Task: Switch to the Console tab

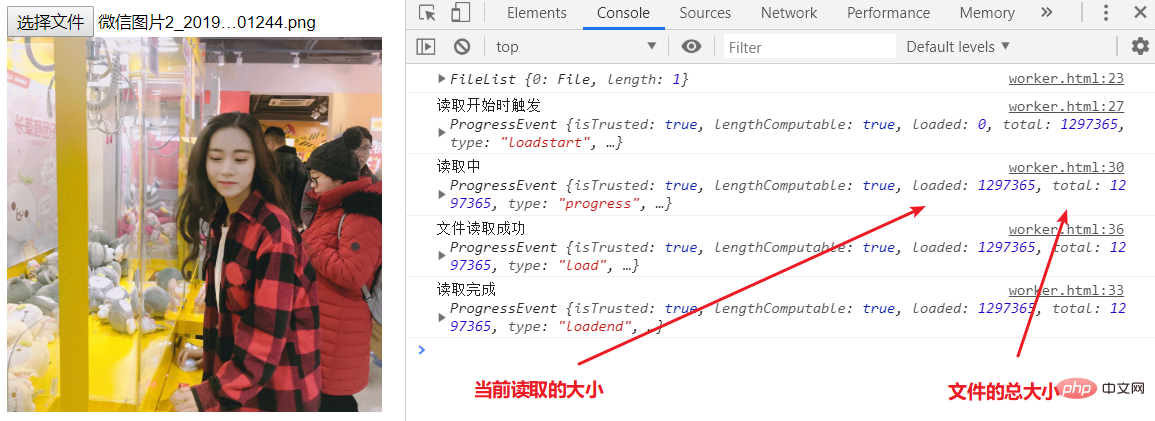Action: click(x=623, y=13)
